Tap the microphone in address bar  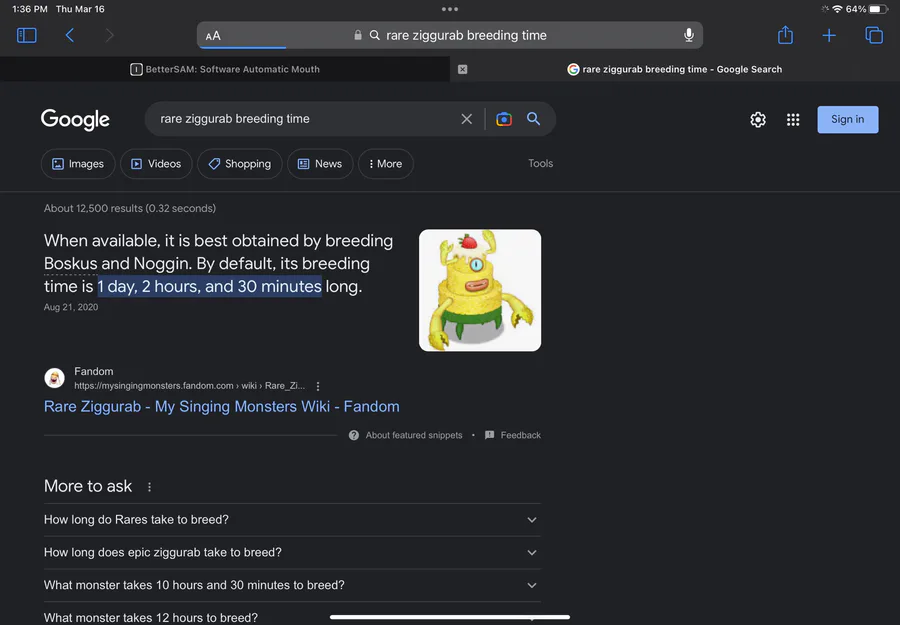[689, 35]
